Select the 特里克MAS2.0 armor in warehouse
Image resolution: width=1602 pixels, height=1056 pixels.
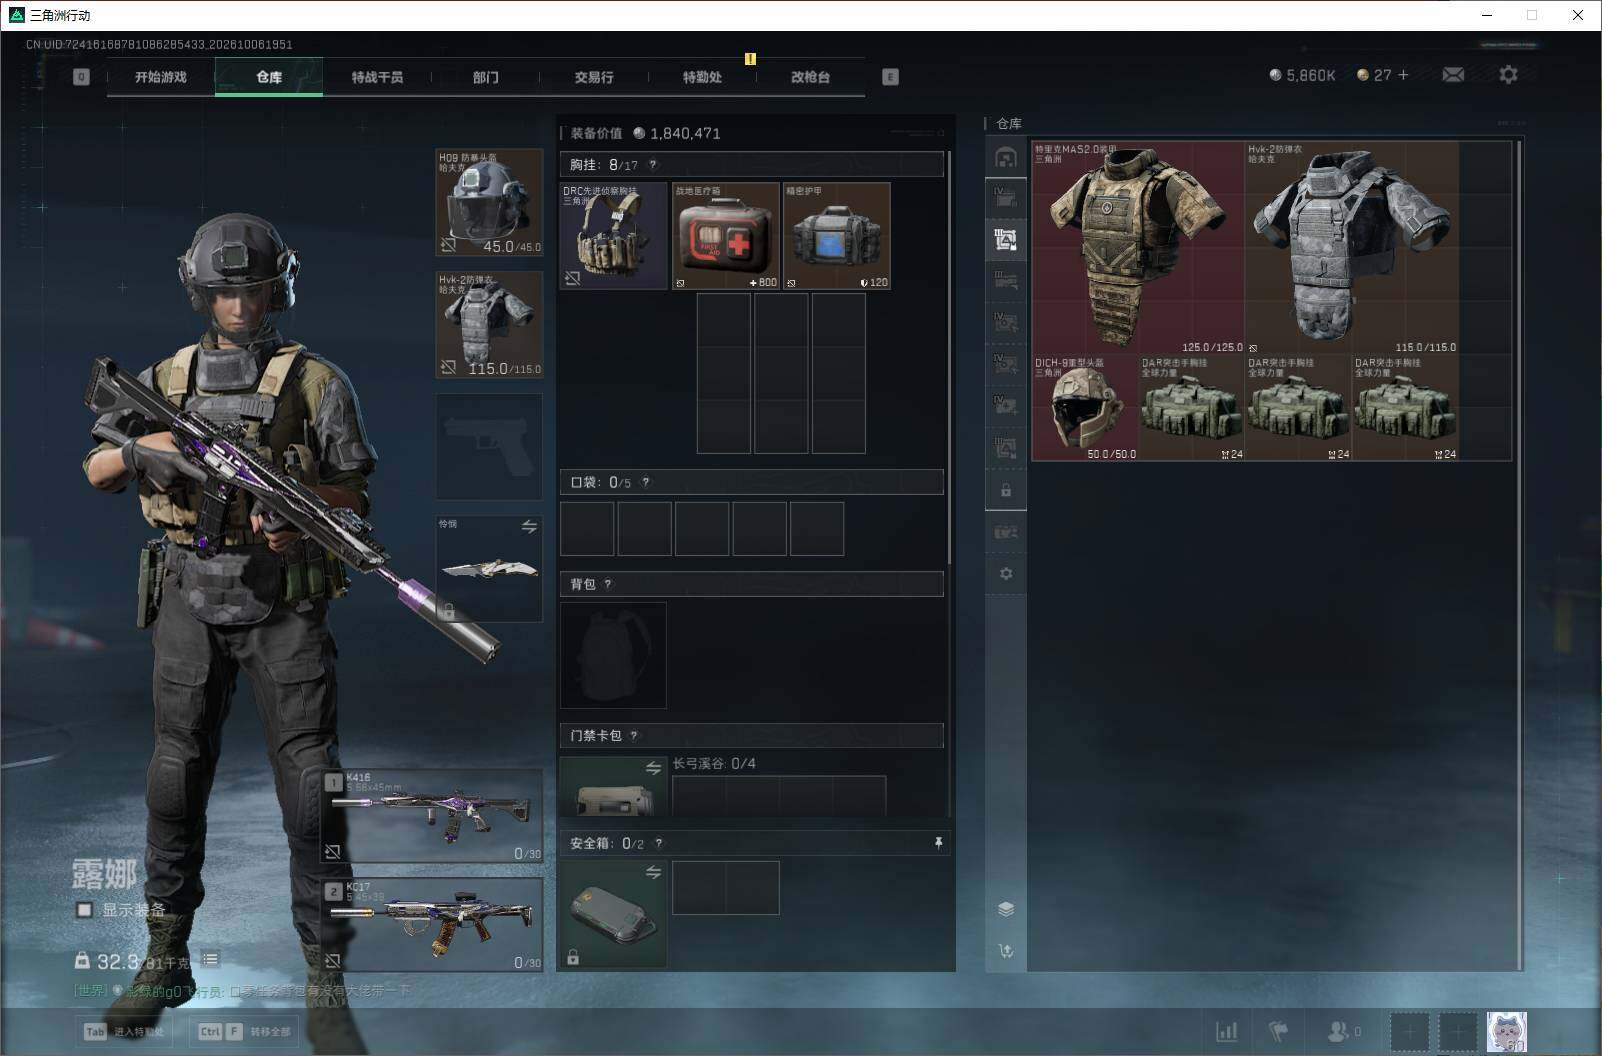pos(1138,248)
